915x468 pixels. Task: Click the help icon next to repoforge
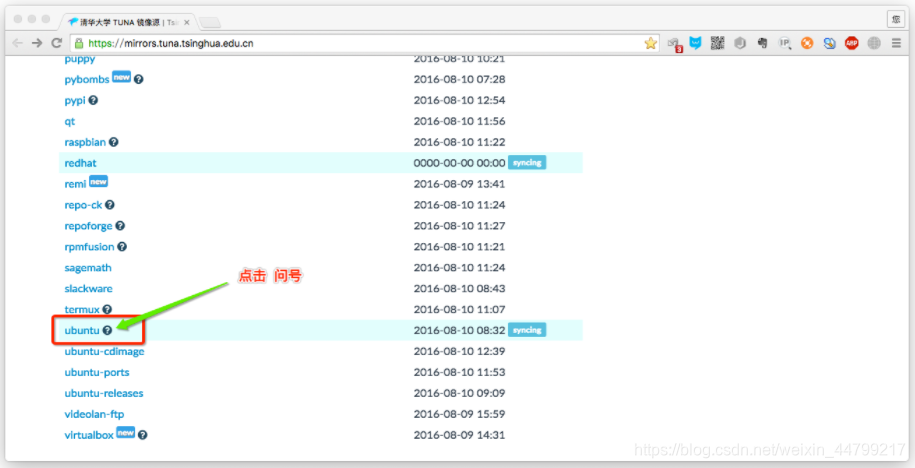(x=120, y=226)
